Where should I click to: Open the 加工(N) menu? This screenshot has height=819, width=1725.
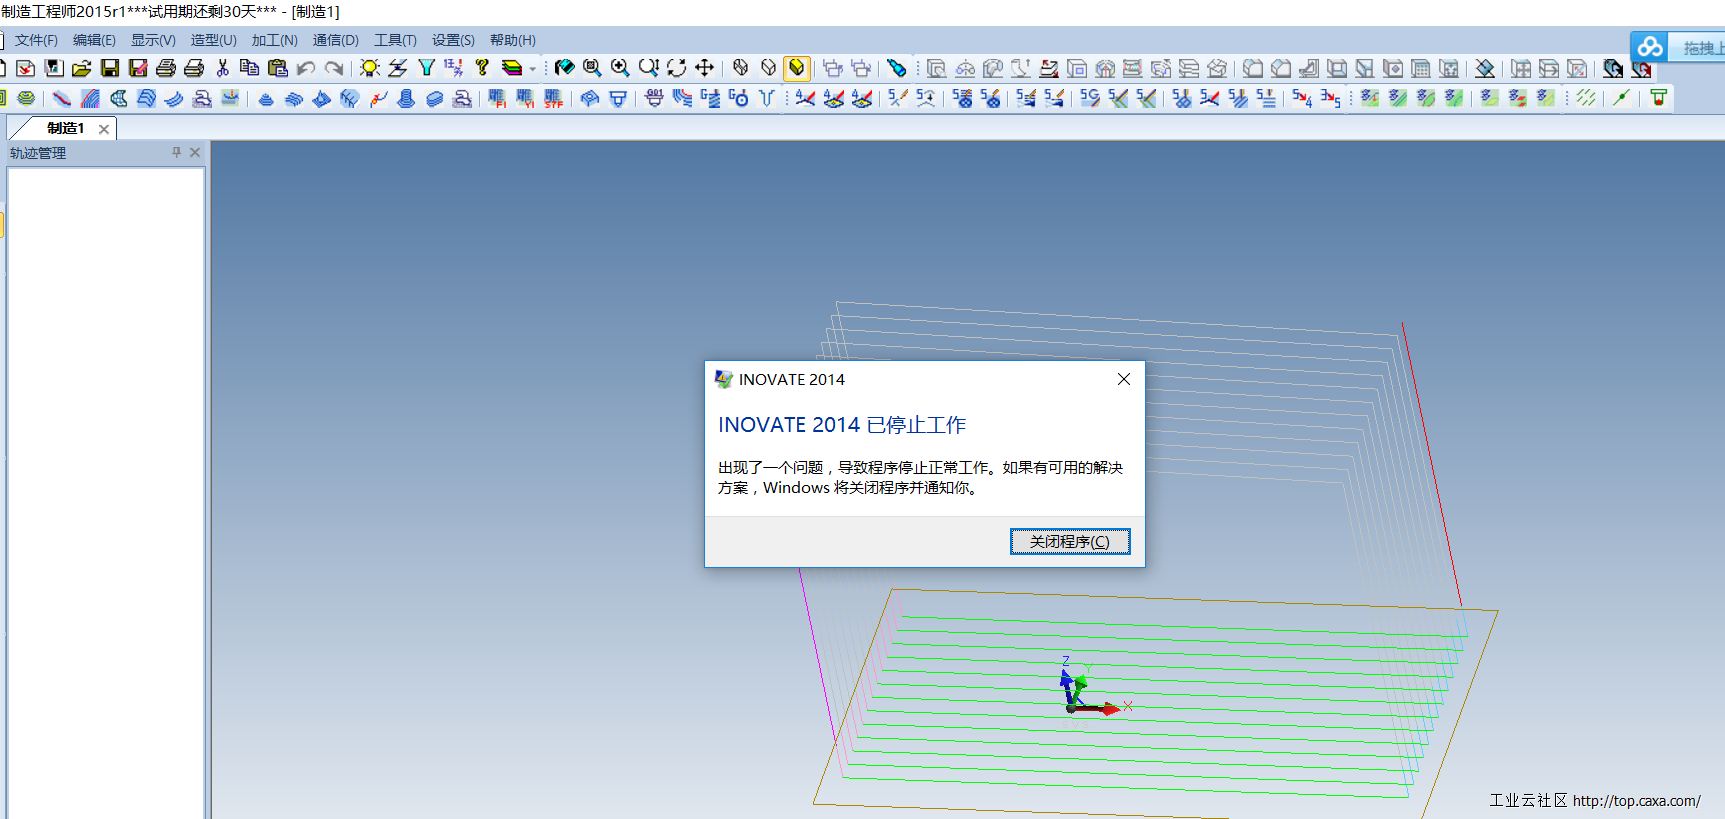coord(275,40)
